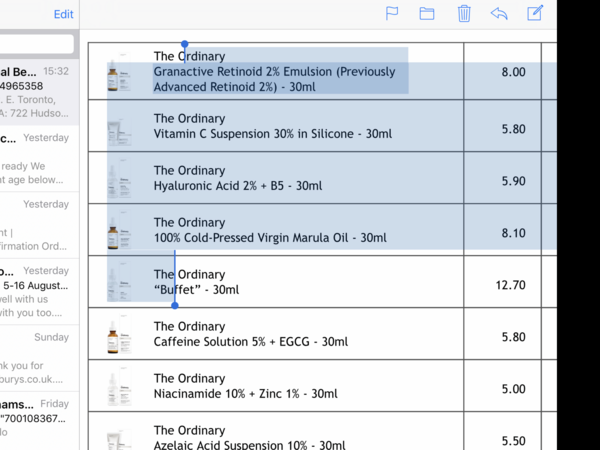600x450 pixels.
Task: Tap 'Vitamin C Suspension 30% in Silicone' text
Action: pos(254,134)
